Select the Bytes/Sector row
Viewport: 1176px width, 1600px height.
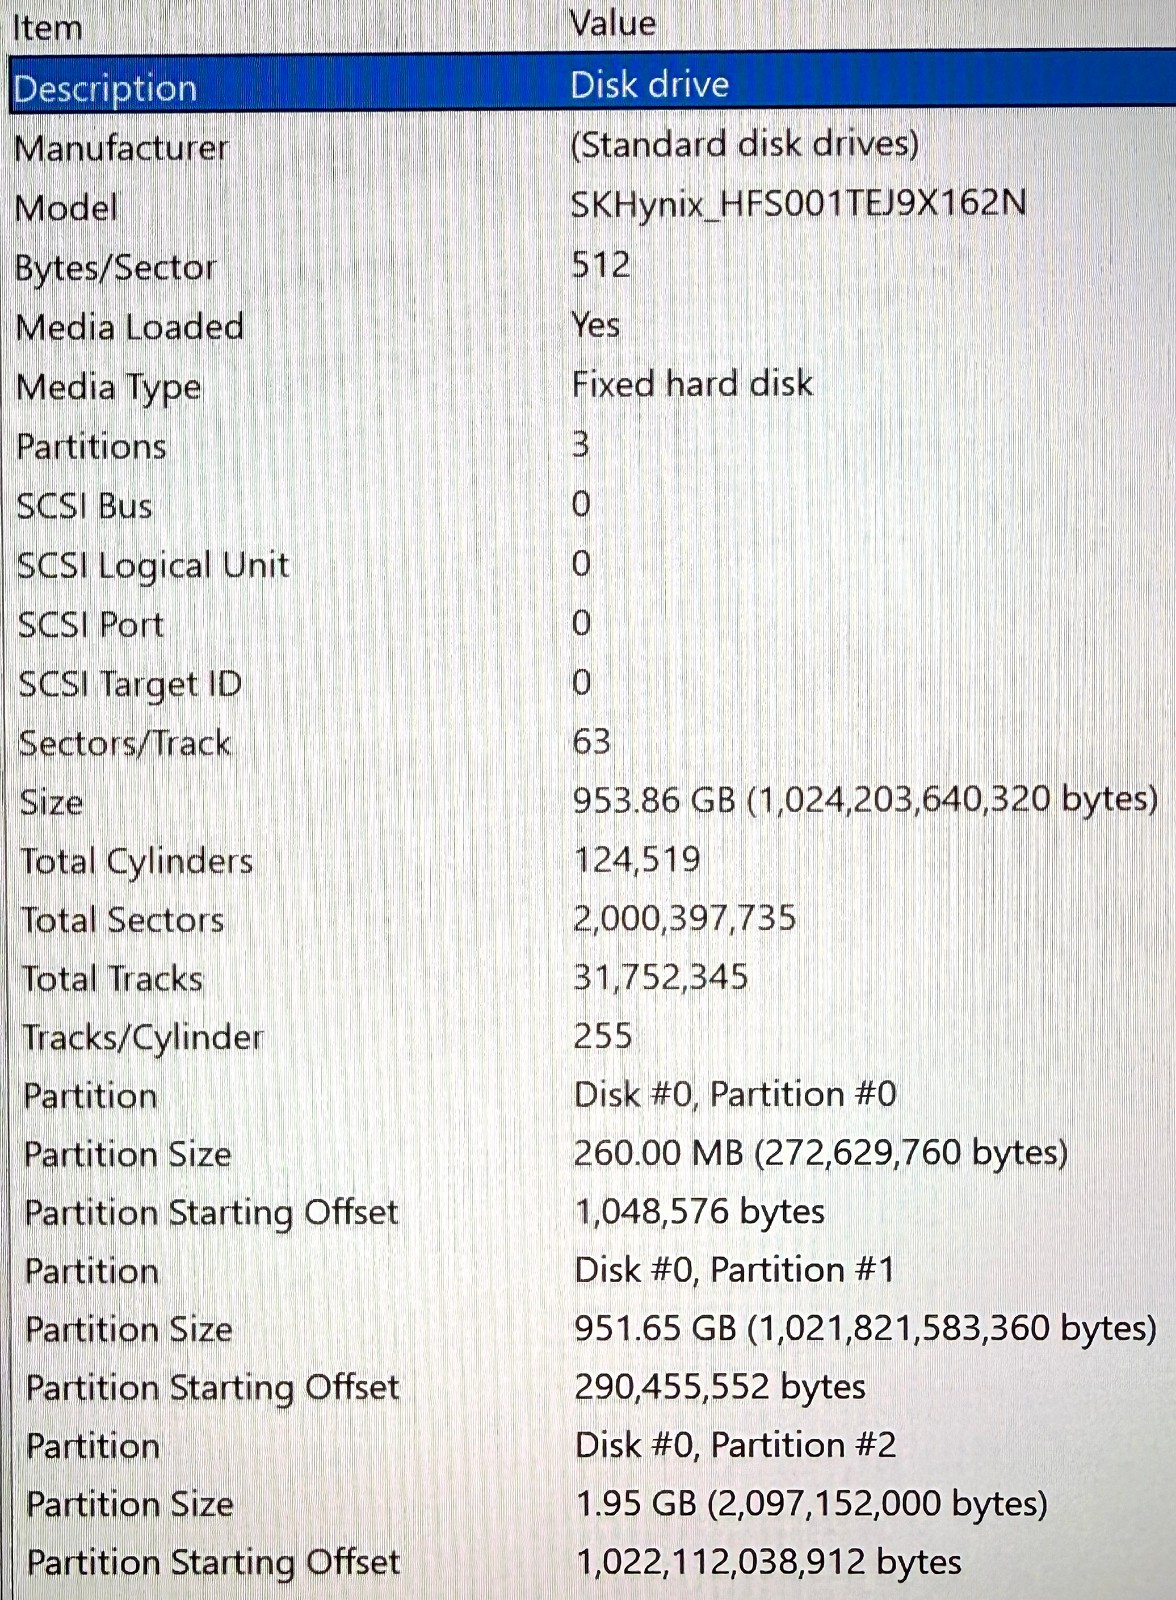pos(592,266)
